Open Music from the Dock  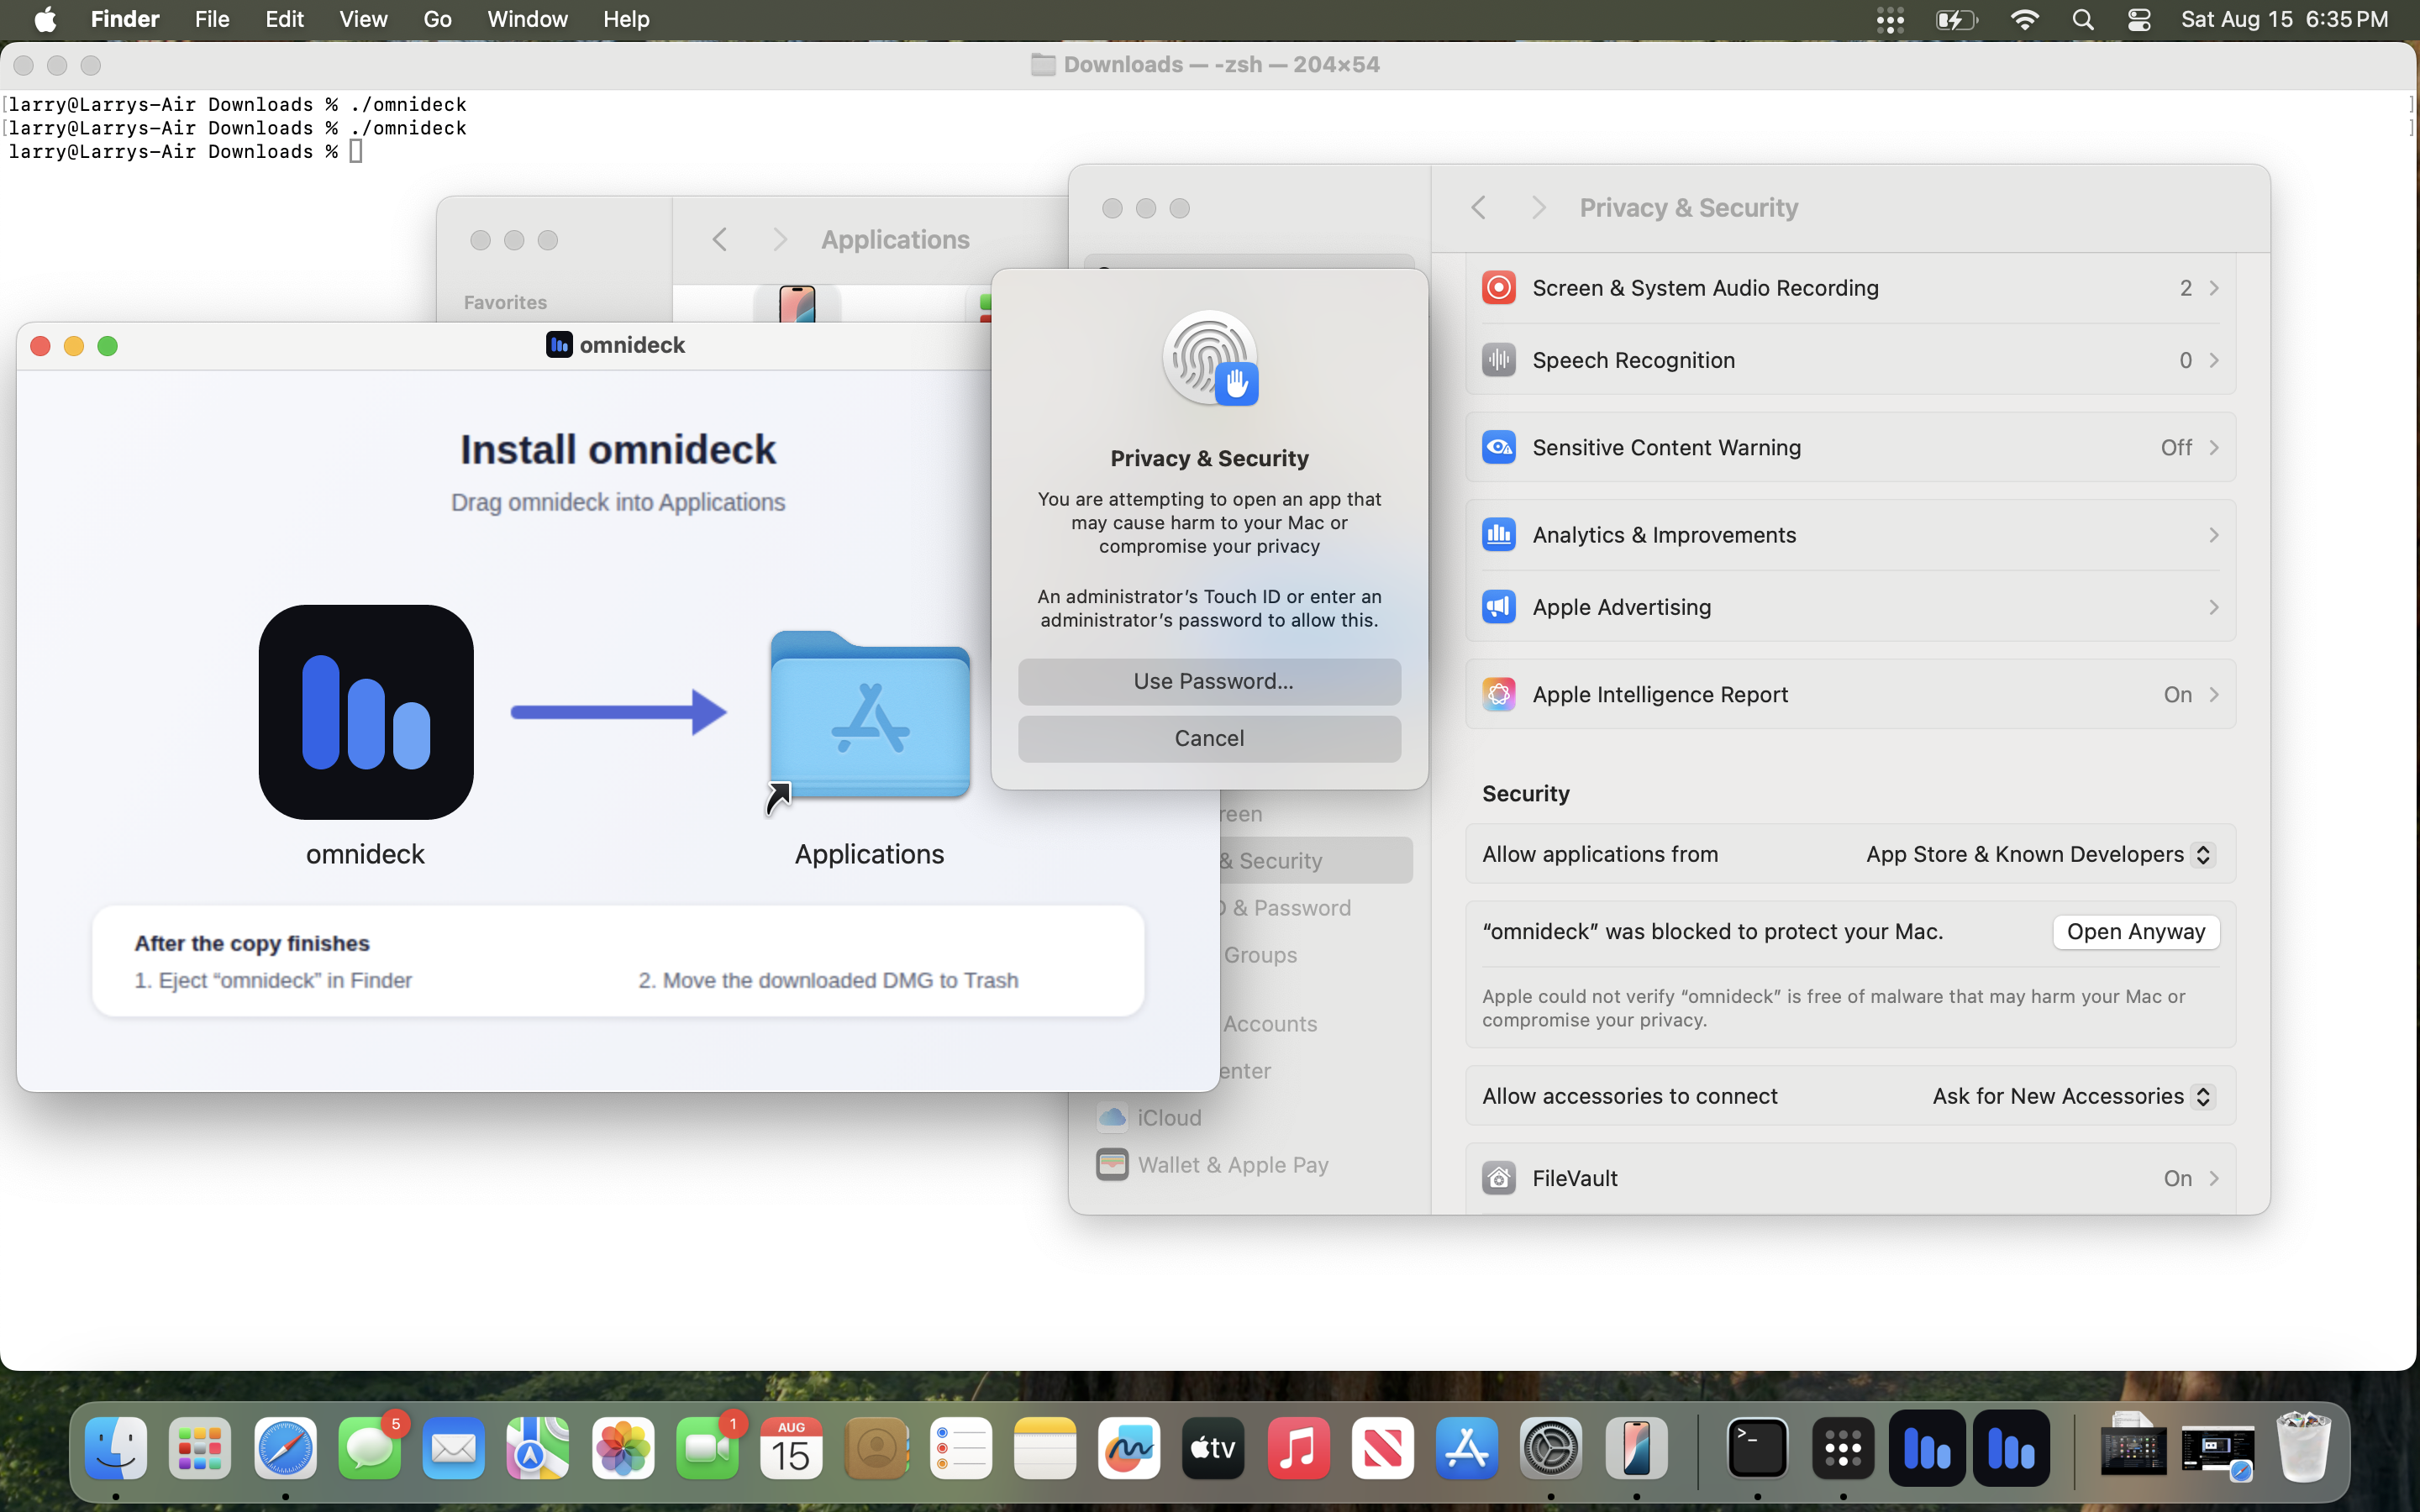point(1298,1447)
